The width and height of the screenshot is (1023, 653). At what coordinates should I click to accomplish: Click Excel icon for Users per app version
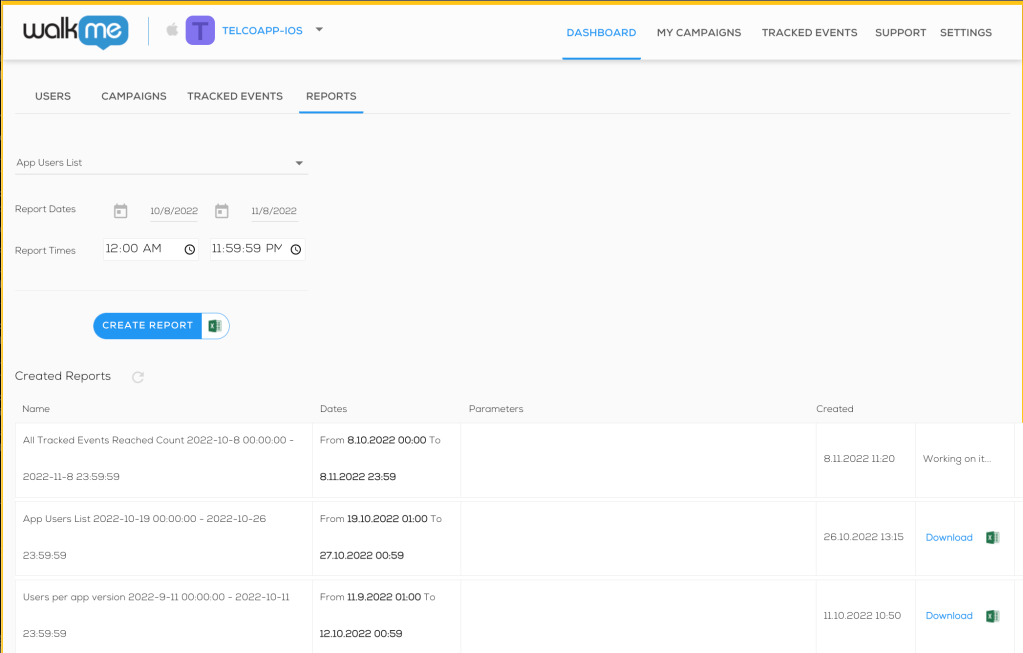pos(992,616)
